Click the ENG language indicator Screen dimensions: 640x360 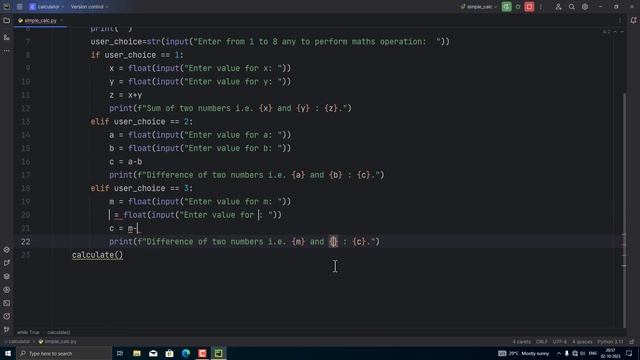593,353
